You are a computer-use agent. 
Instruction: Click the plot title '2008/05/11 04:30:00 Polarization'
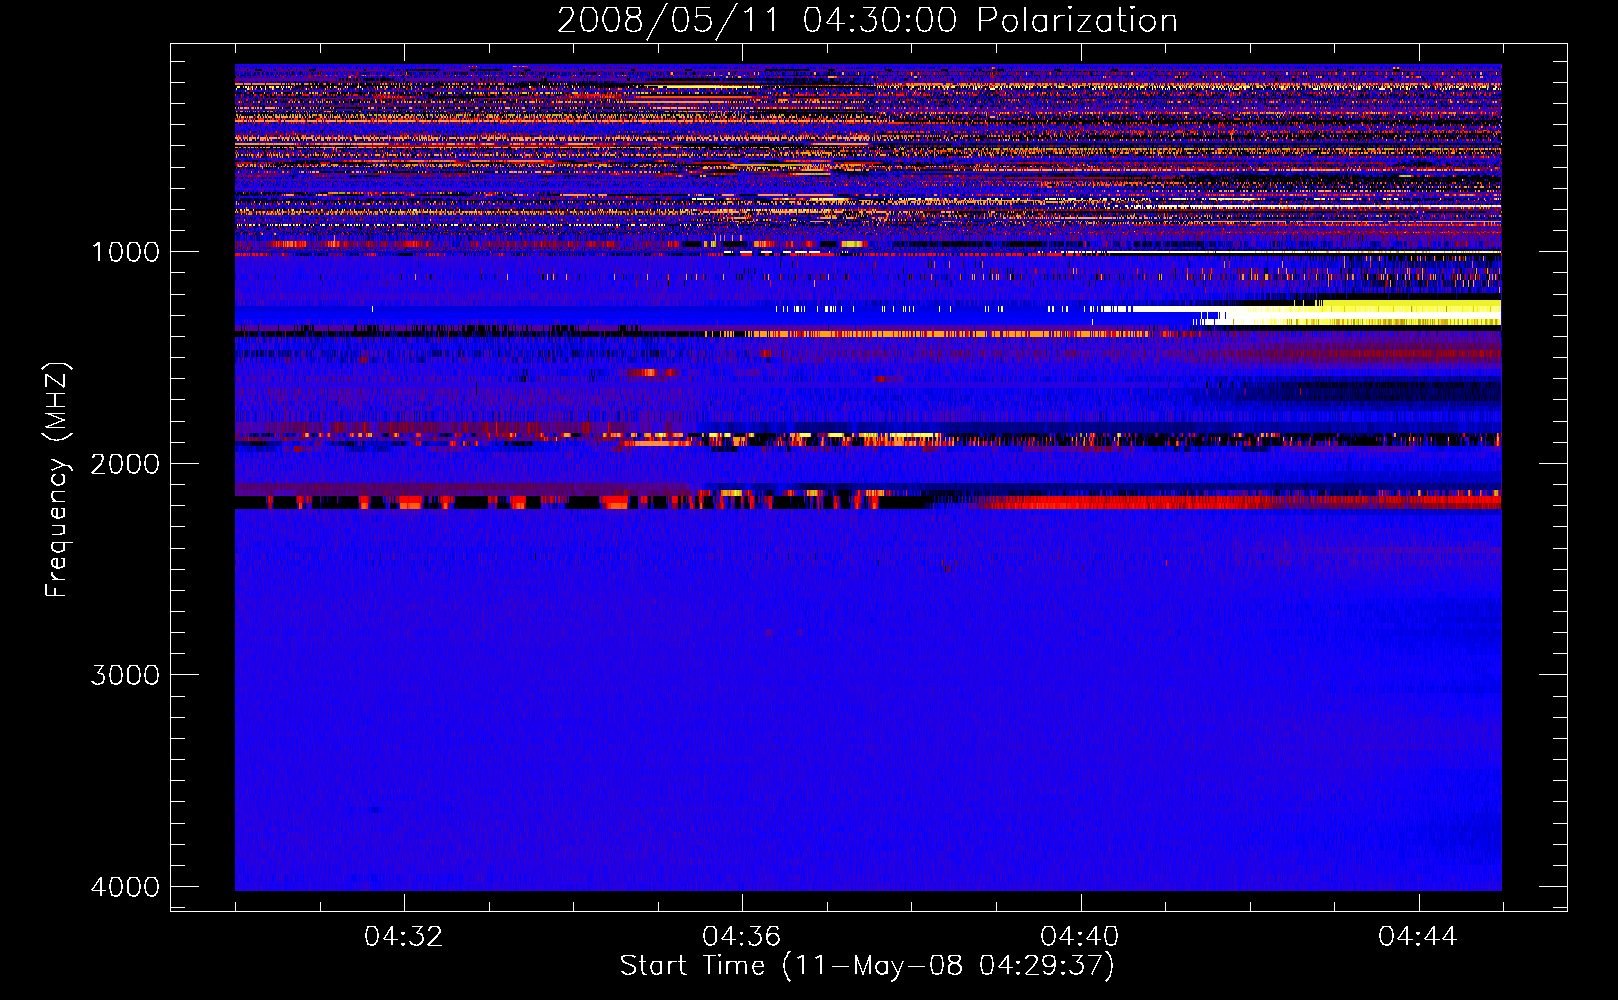click(x=867, y=20)
